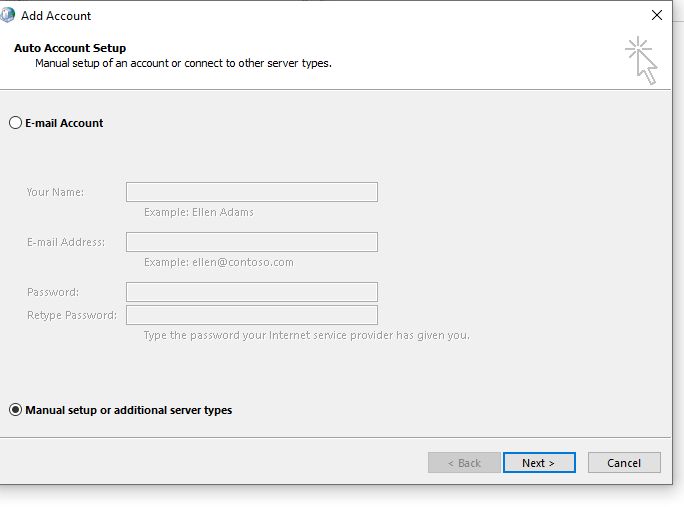
Task: Click the Internet service provider password hint
Action: [x=307, y=335]
